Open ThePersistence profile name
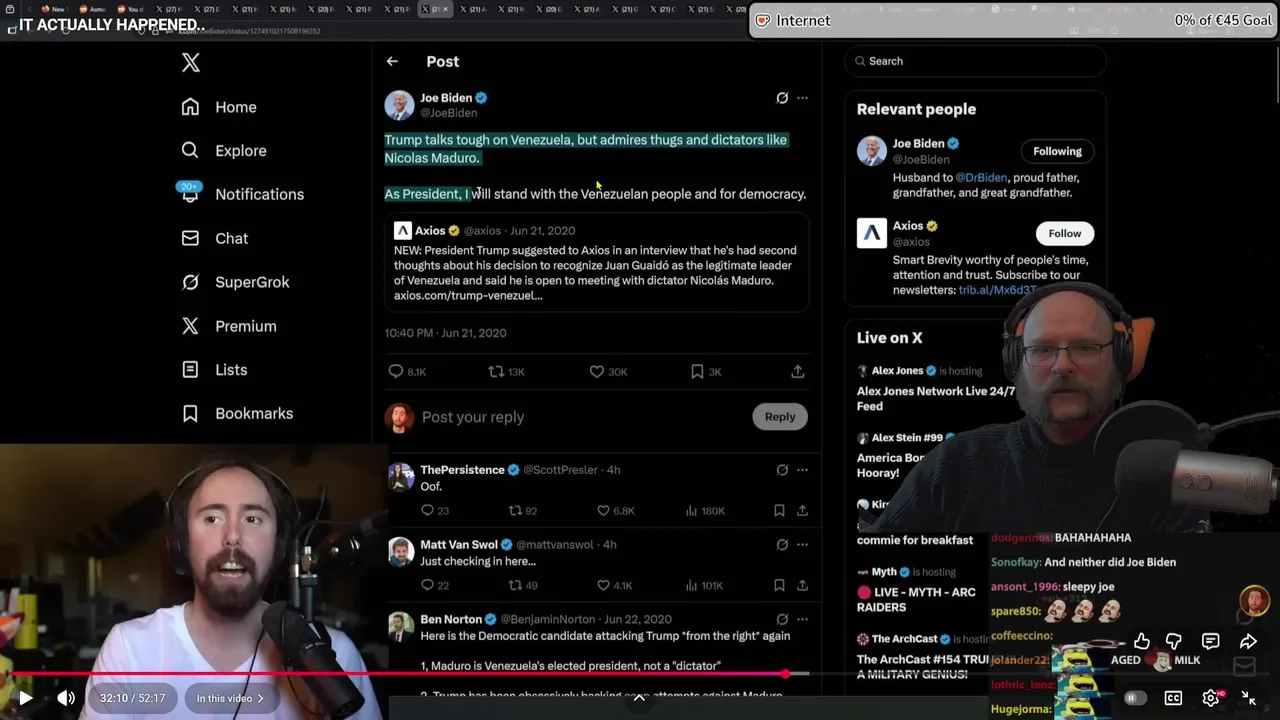 [x=462, y=470]
